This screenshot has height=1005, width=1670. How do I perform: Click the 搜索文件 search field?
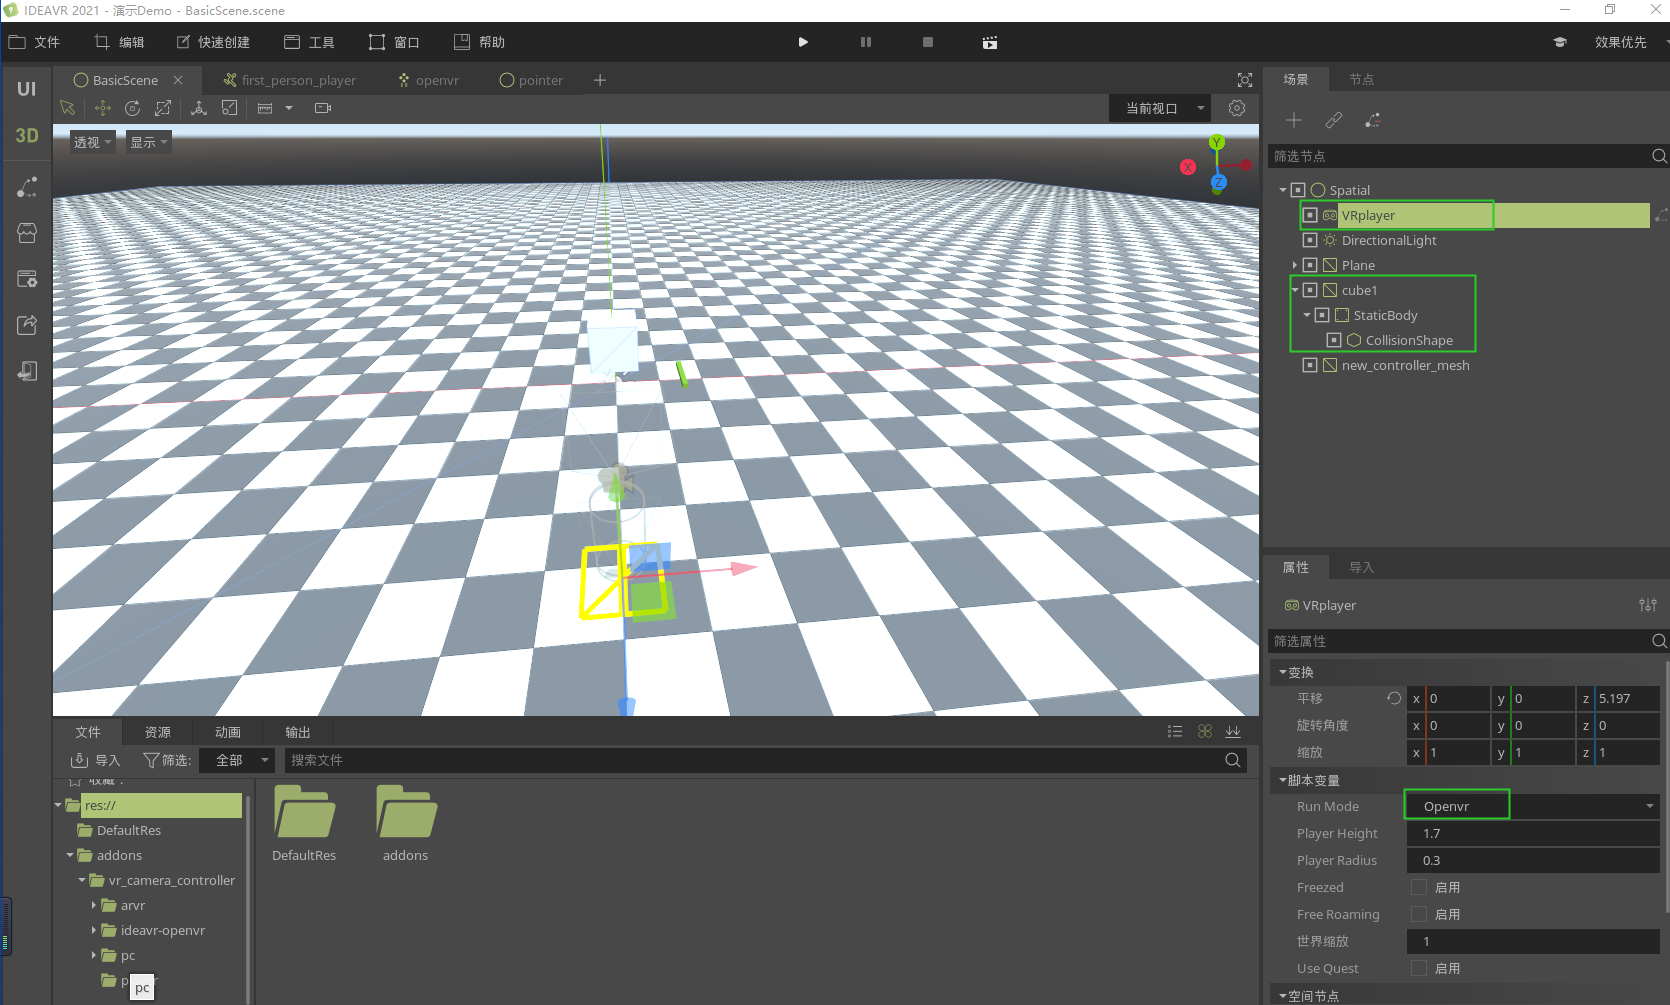tap(765, 760)
